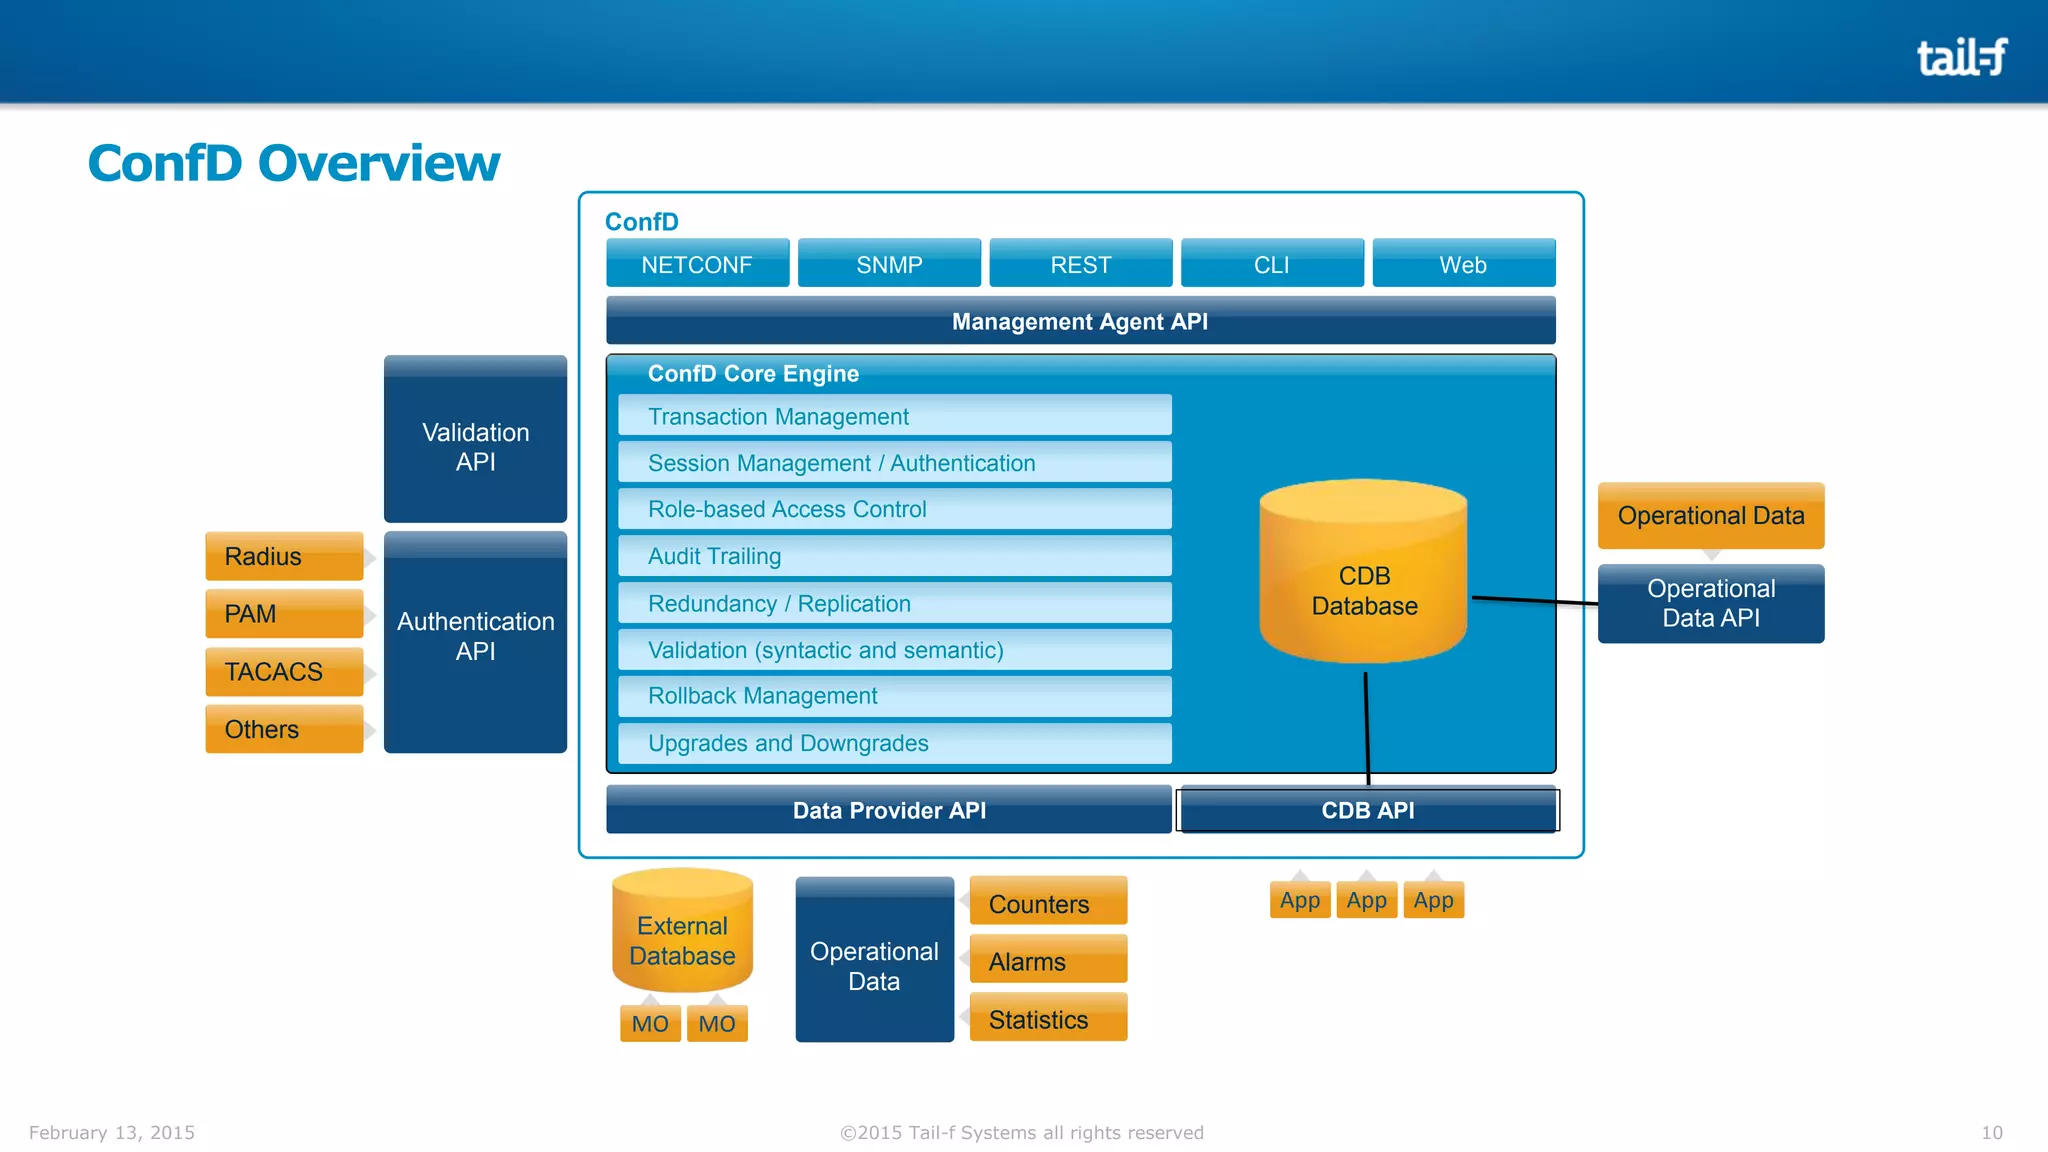Image resolution: width=2048 pixels, height=1152 pixels.
Task: Click the CDB API bar
Action: [x=1367, y=810]
